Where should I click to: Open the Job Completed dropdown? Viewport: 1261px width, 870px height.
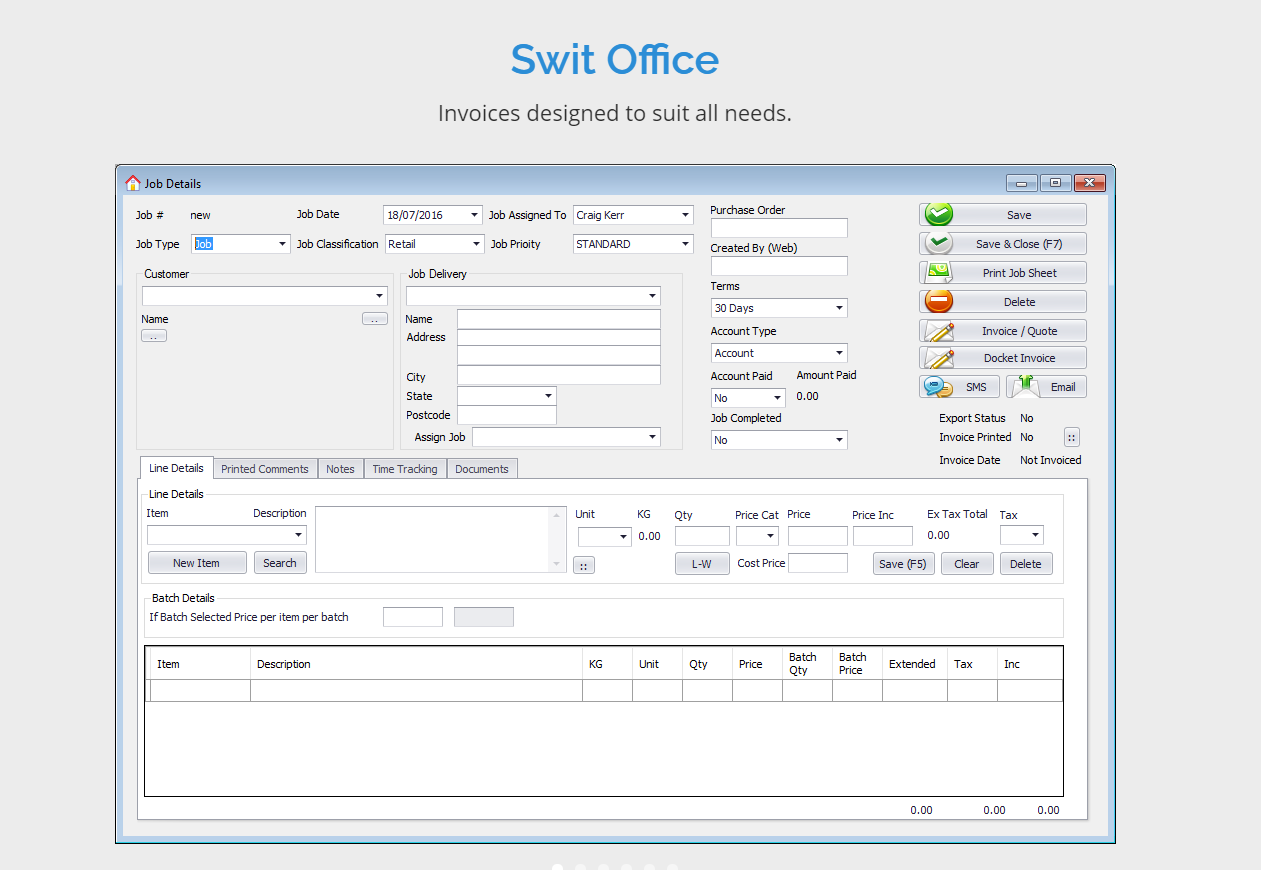click(x=838, y=440)
